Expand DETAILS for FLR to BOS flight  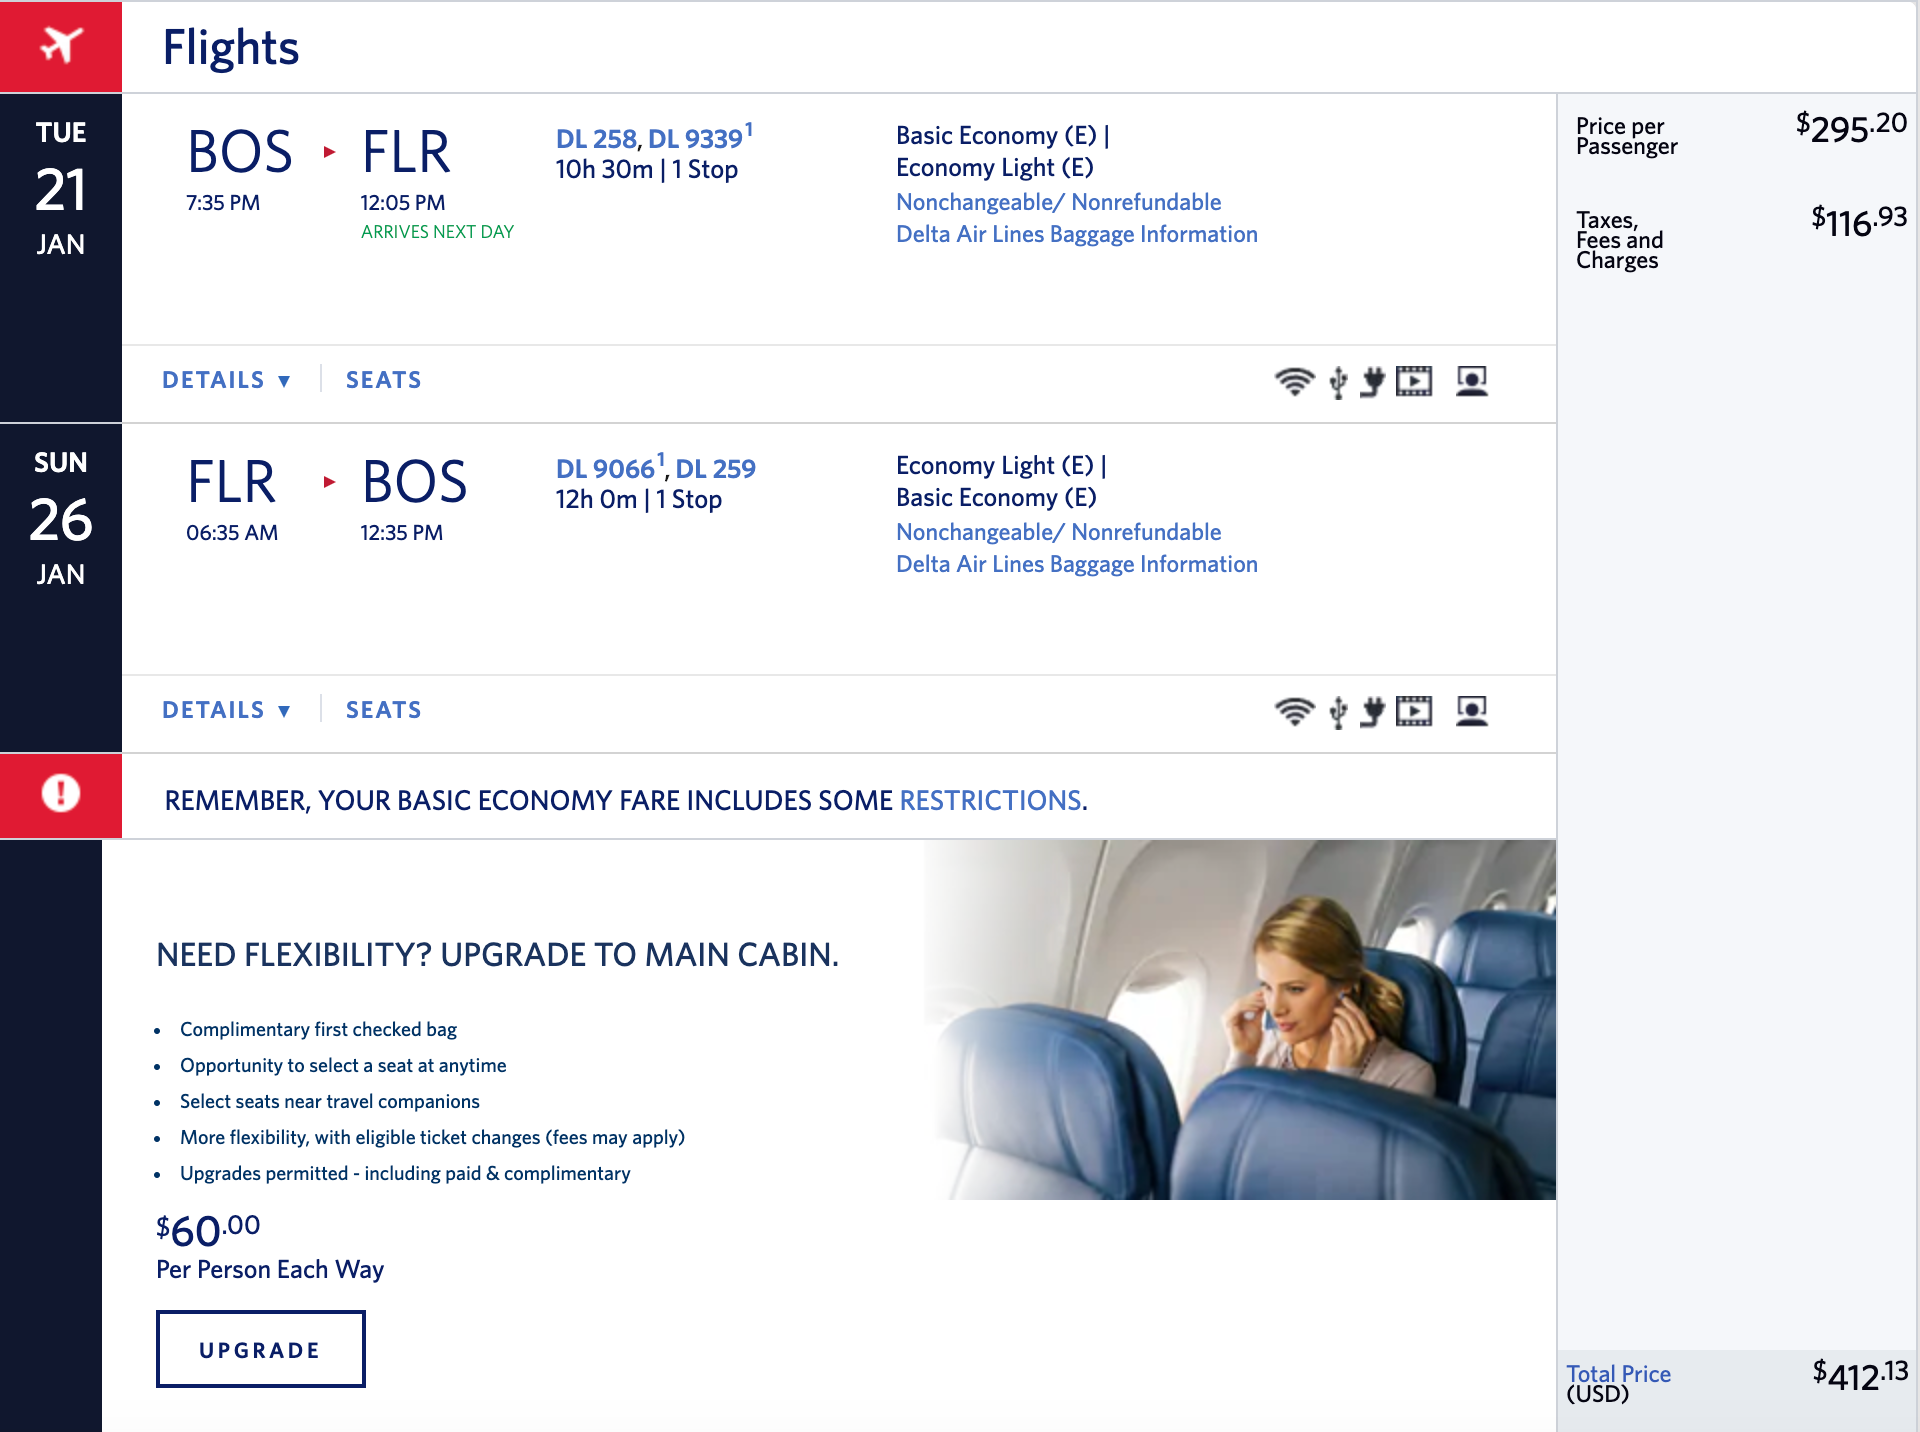click(227, 710)
